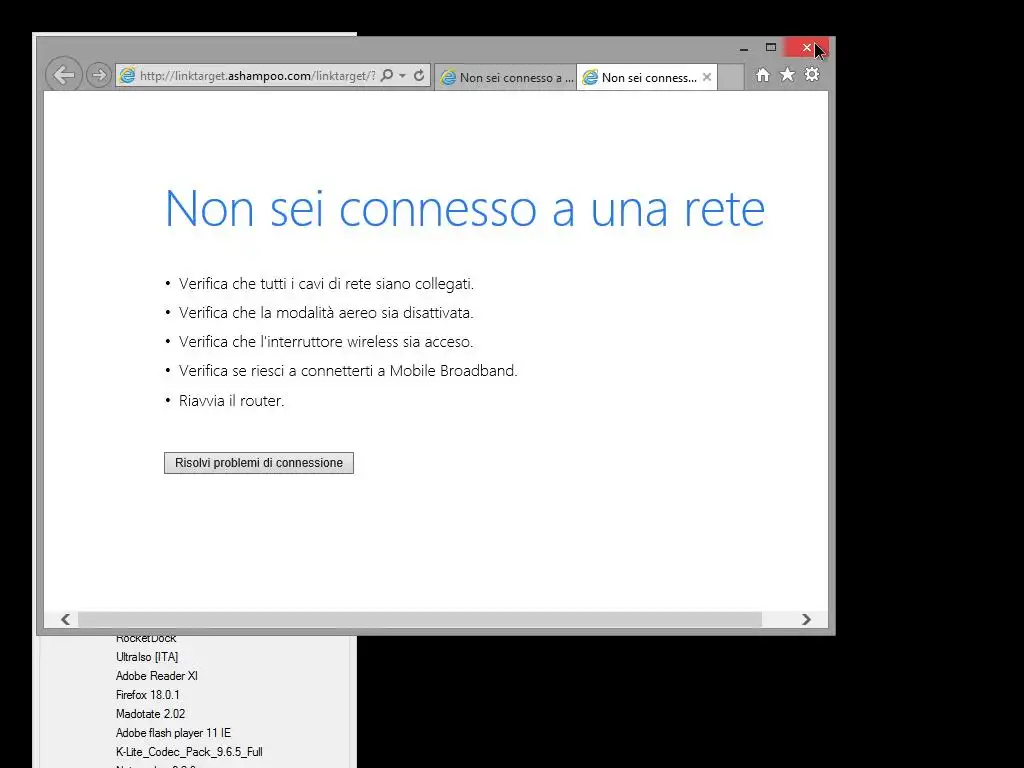
Task: Click 'Verifica che la modalità aereo sia disattivata.'
Action: pos(326,313)
